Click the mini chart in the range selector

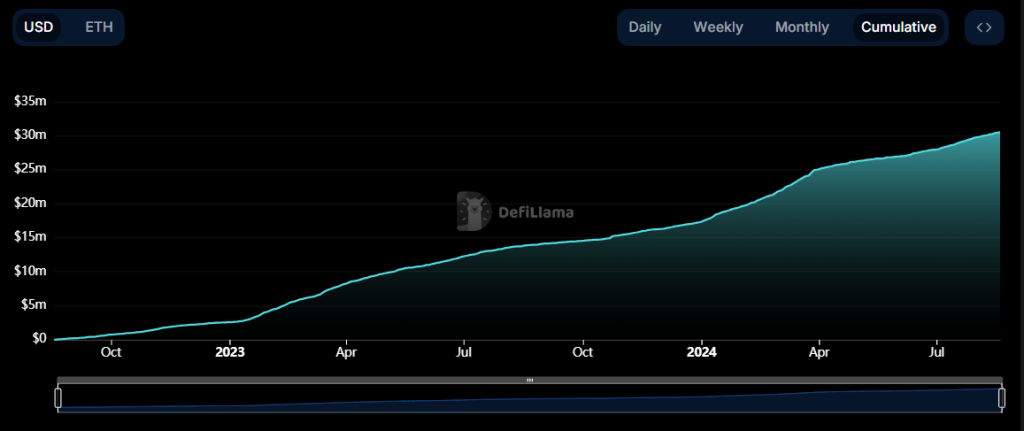(530, 398)
